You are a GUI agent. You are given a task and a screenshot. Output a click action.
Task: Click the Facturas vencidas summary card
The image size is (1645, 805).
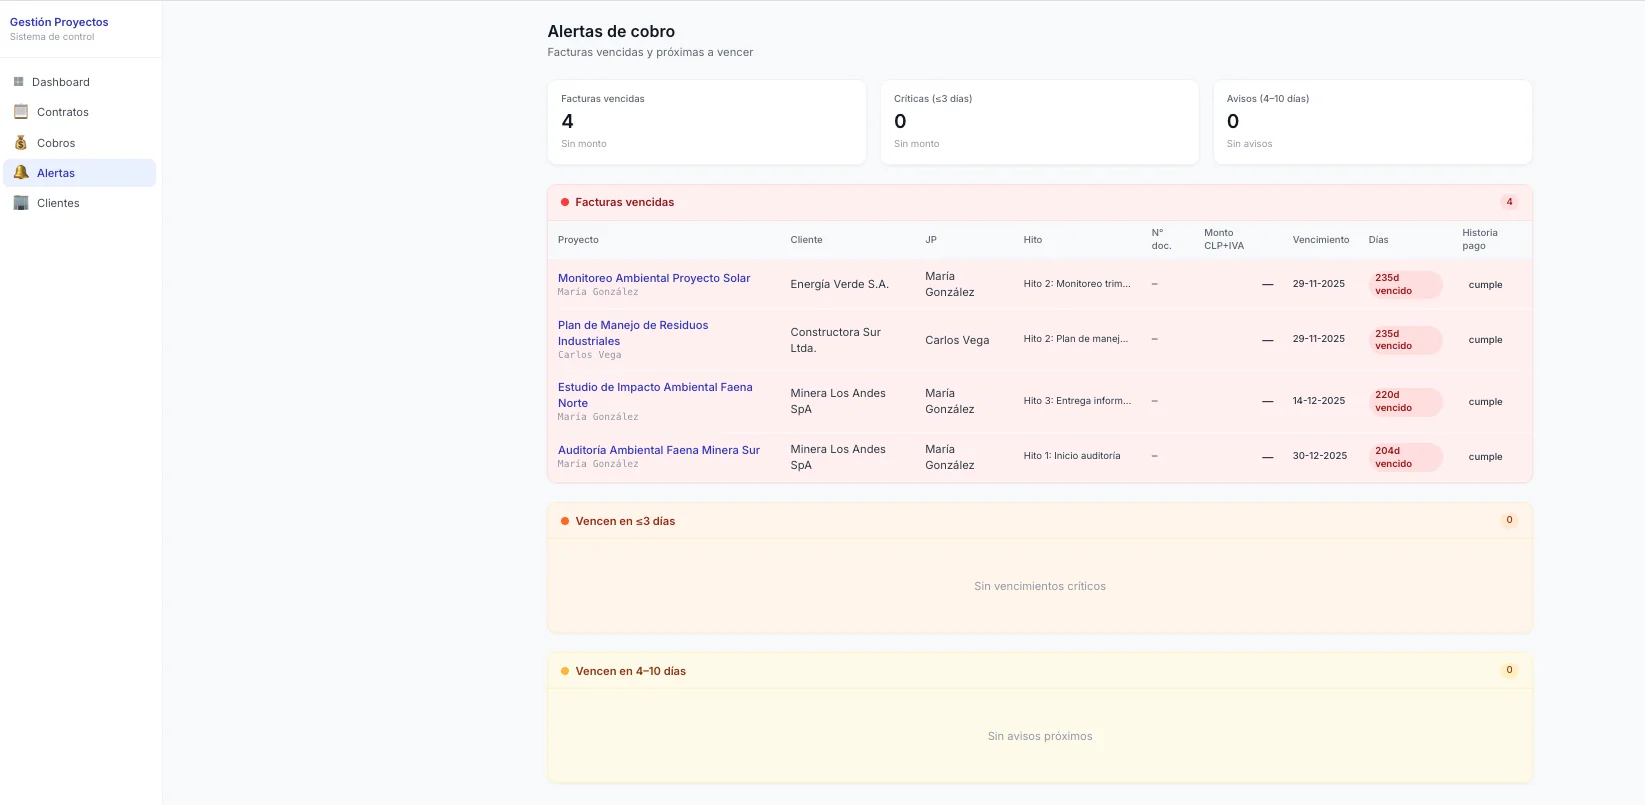tap(706, 122)
